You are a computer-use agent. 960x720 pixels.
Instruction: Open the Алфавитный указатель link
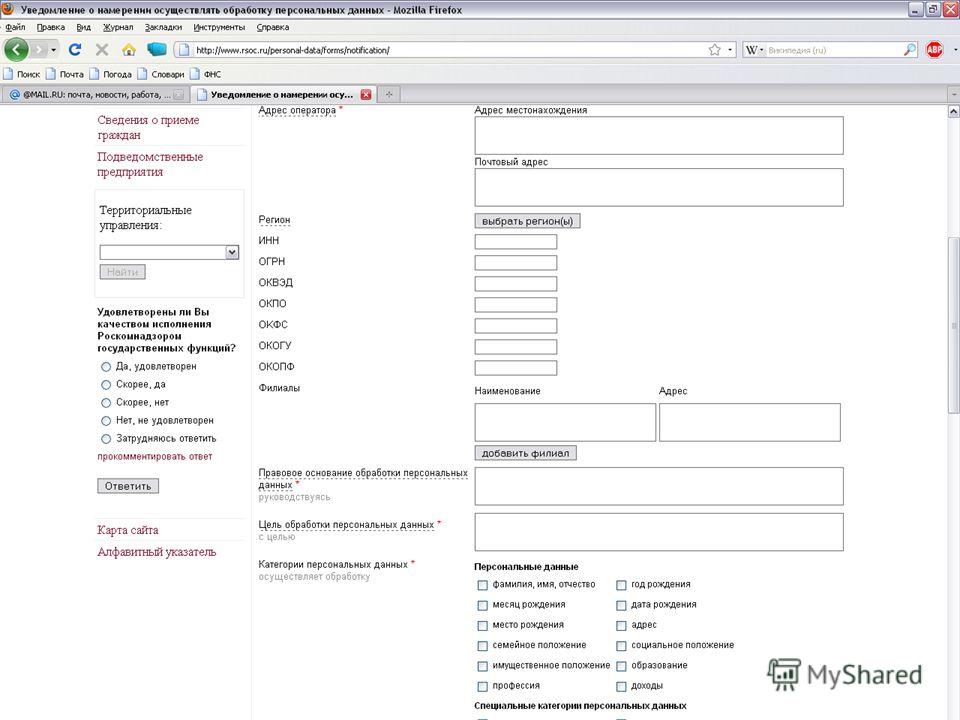[157, 552]
